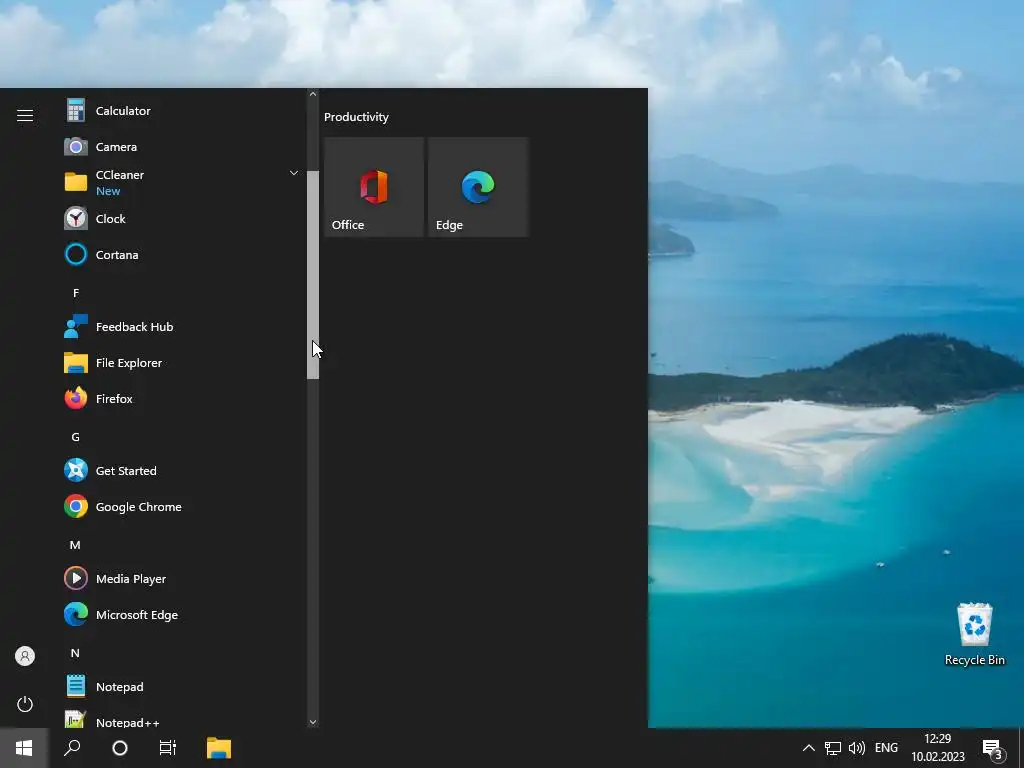Launch Firefox browser
Viewport: 1024px width, 768px height.
click(x=181, y=398)
